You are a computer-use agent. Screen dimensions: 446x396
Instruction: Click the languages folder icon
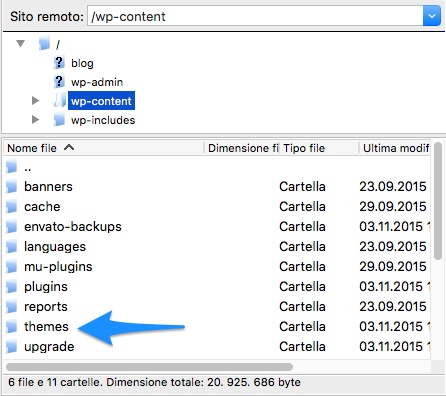pyautogui.click(x=11, y=246)
